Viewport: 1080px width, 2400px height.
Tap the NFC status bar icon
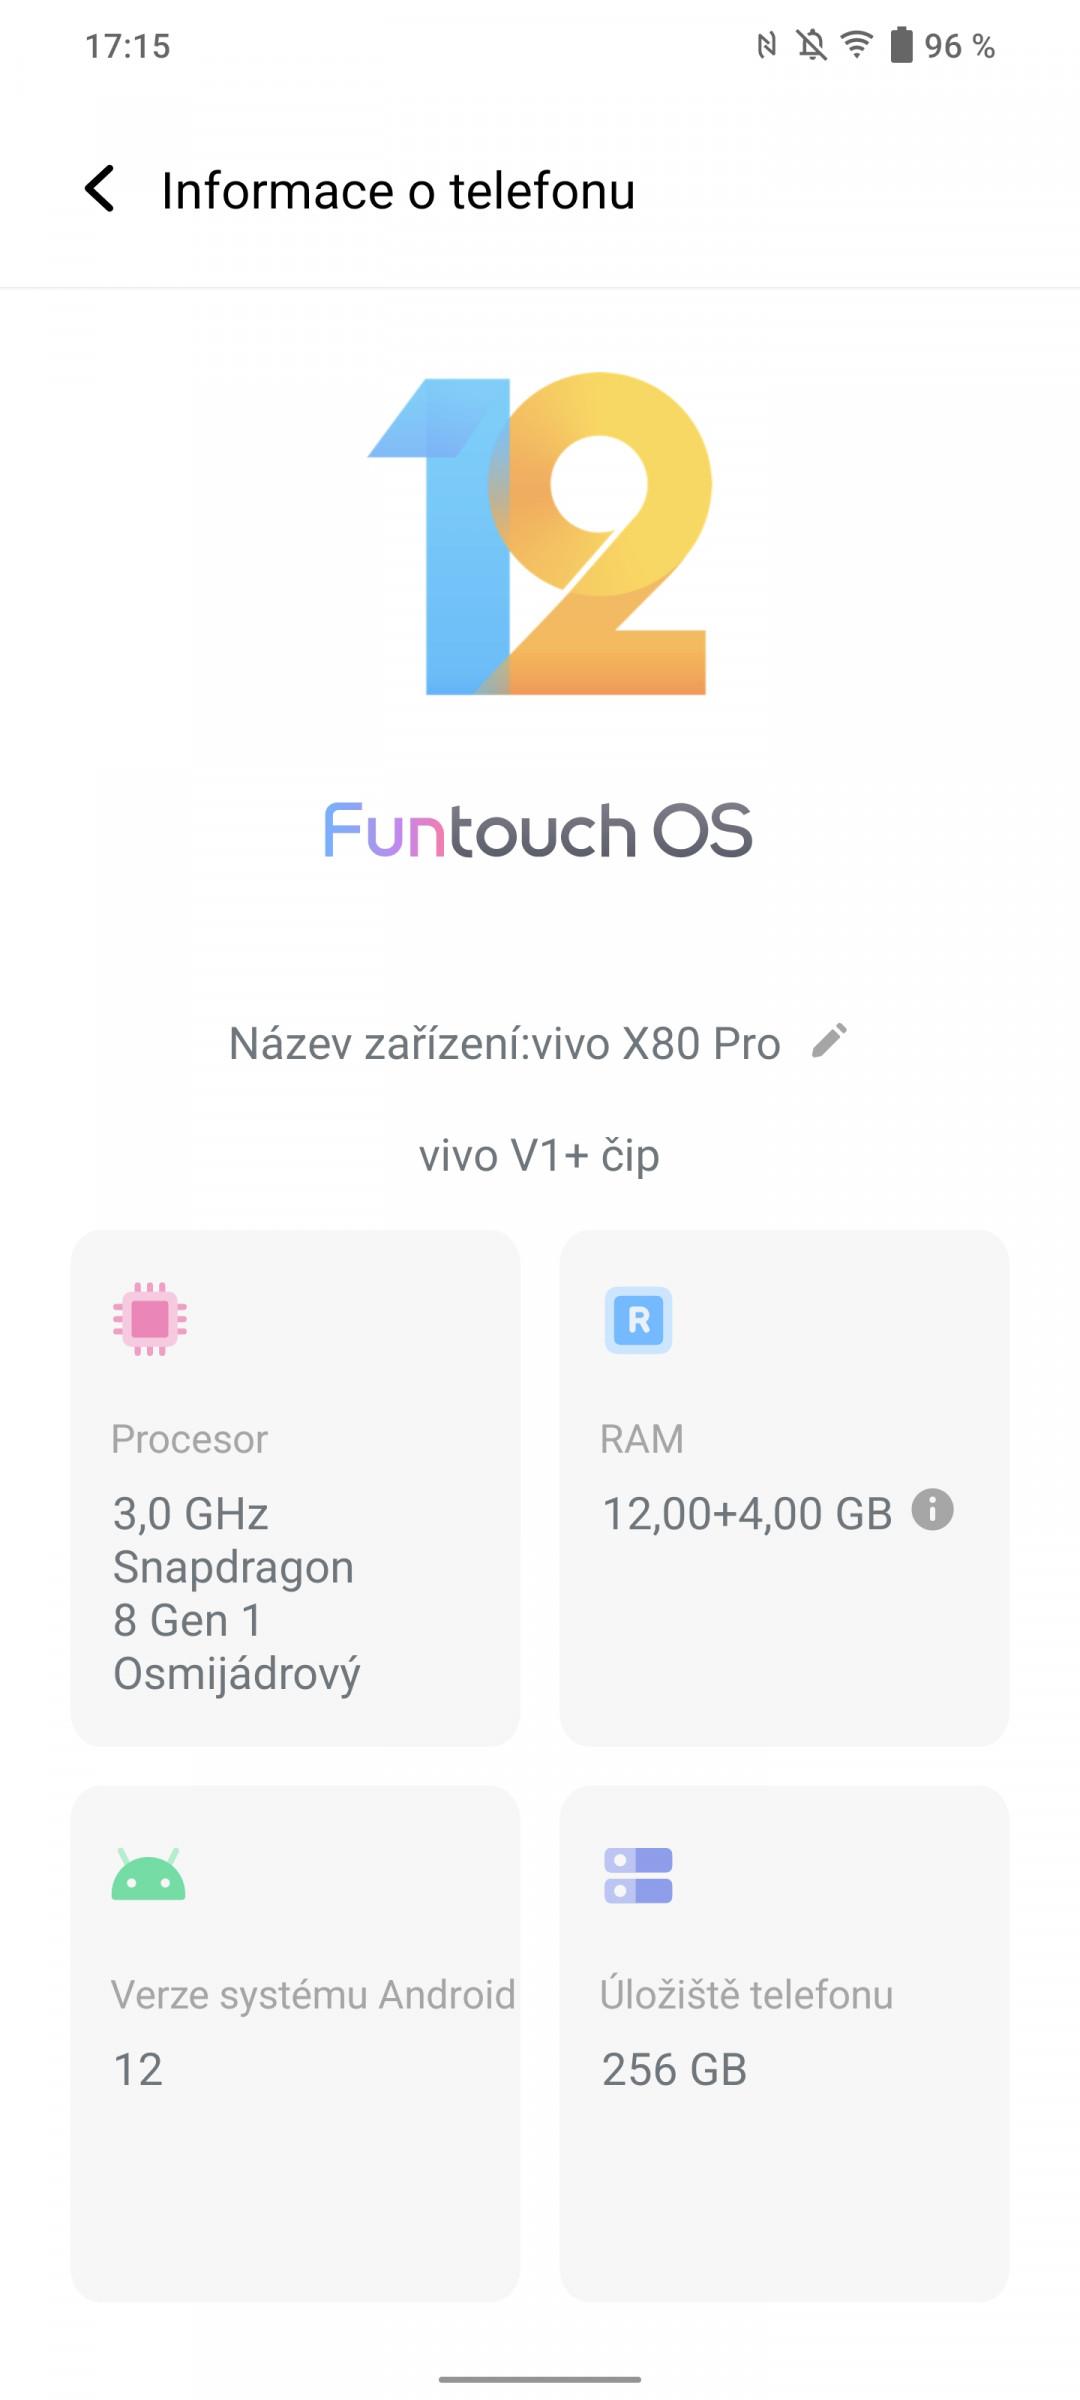point(766,45)
